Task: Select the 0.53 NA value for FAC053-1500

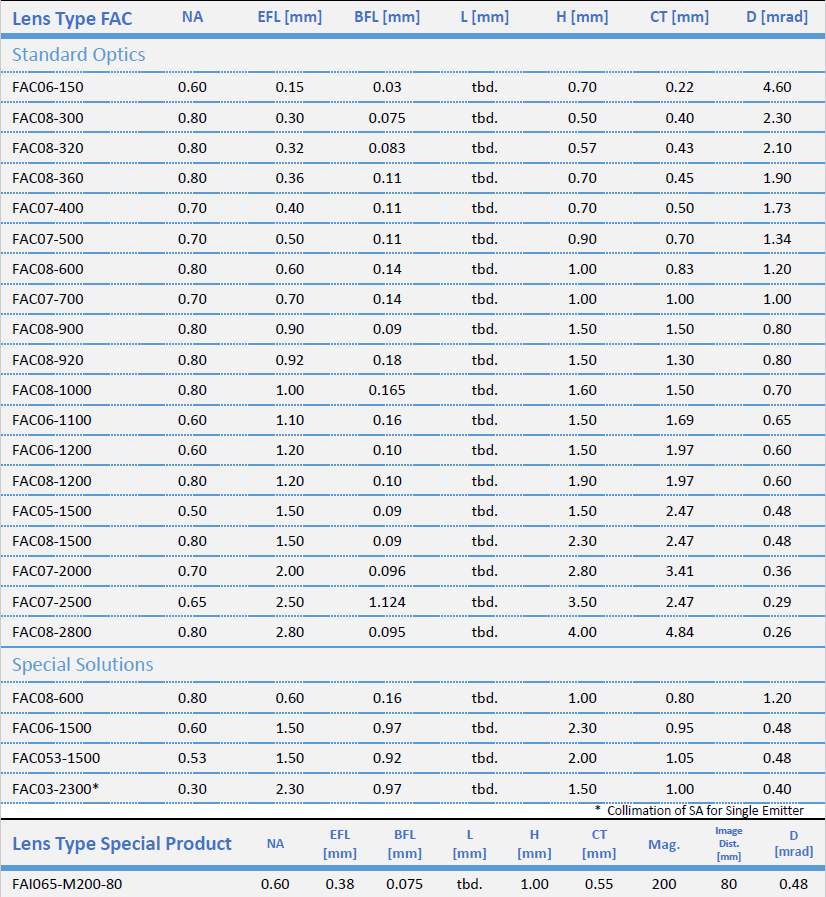Action: tap(192, 758)
